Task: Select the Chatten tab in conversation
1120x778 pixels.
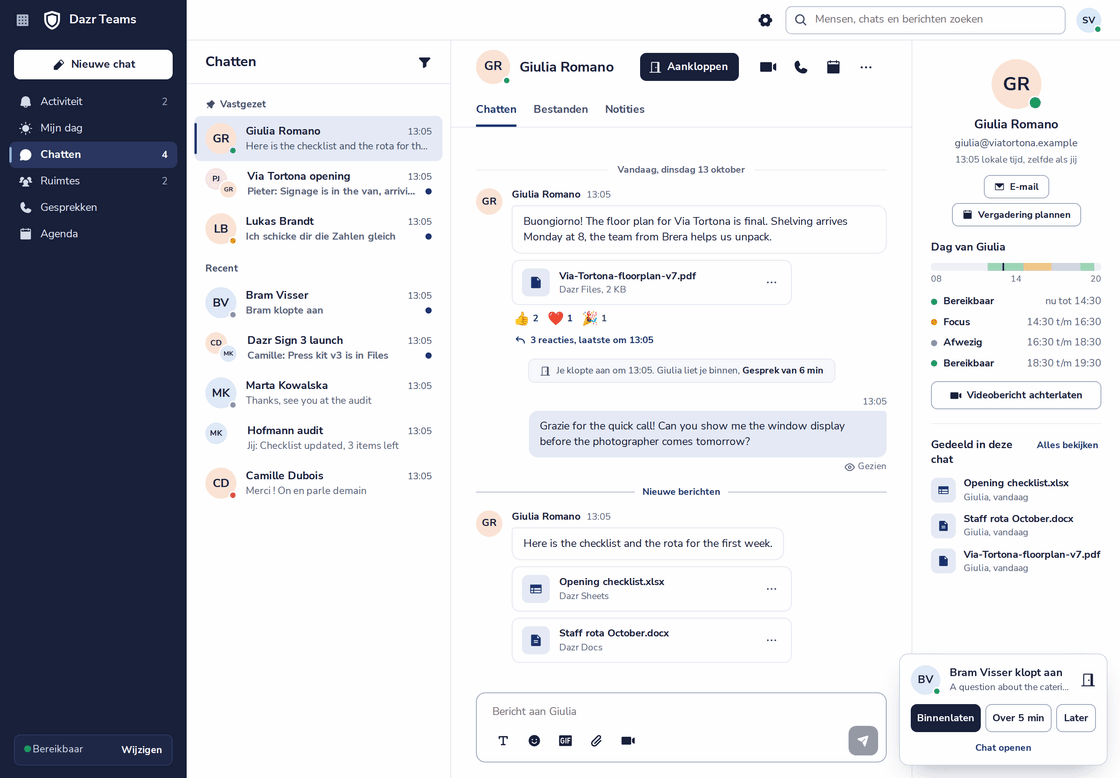Action: click(496, 109)
